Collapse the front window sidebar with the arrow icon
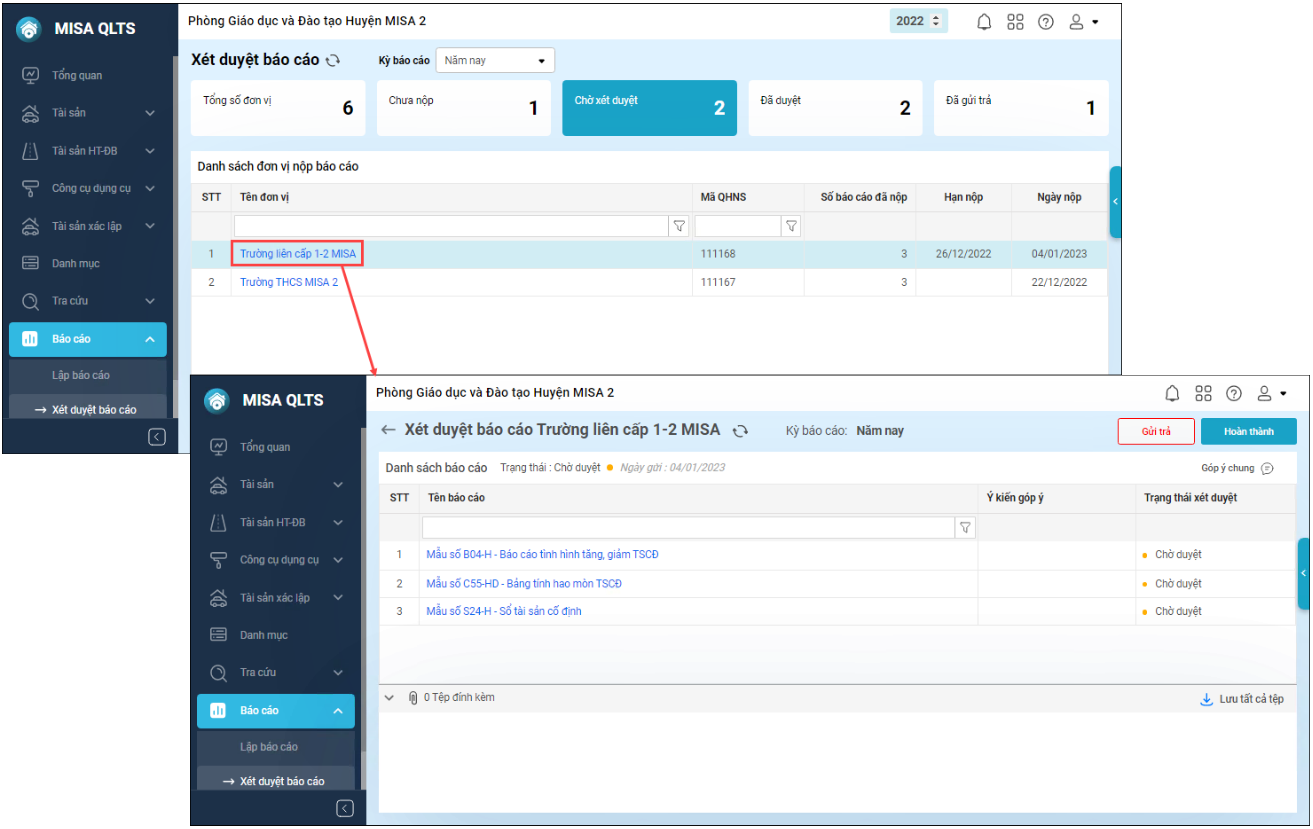Image resolution: width=1313 pixels, height=829 pixels. [x=344, y=808]
